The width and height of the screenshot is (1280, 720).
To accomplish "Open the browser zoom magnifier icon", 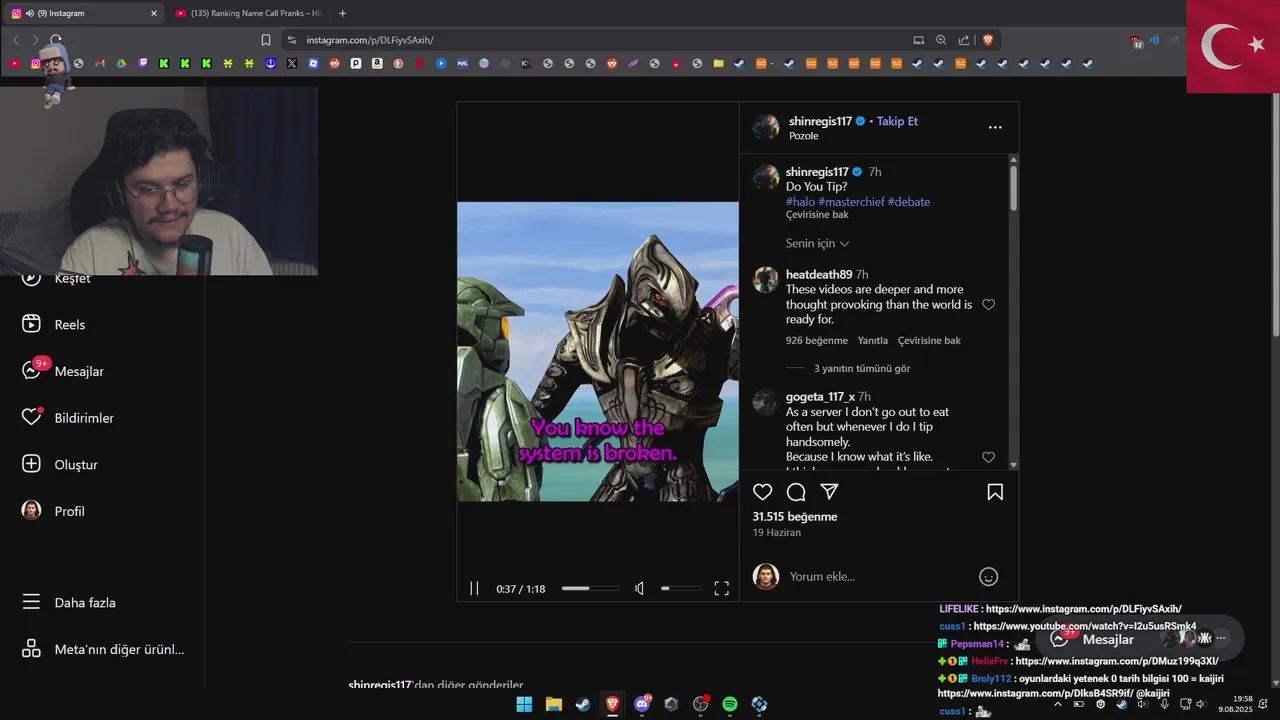I will [x=941, y=40].
